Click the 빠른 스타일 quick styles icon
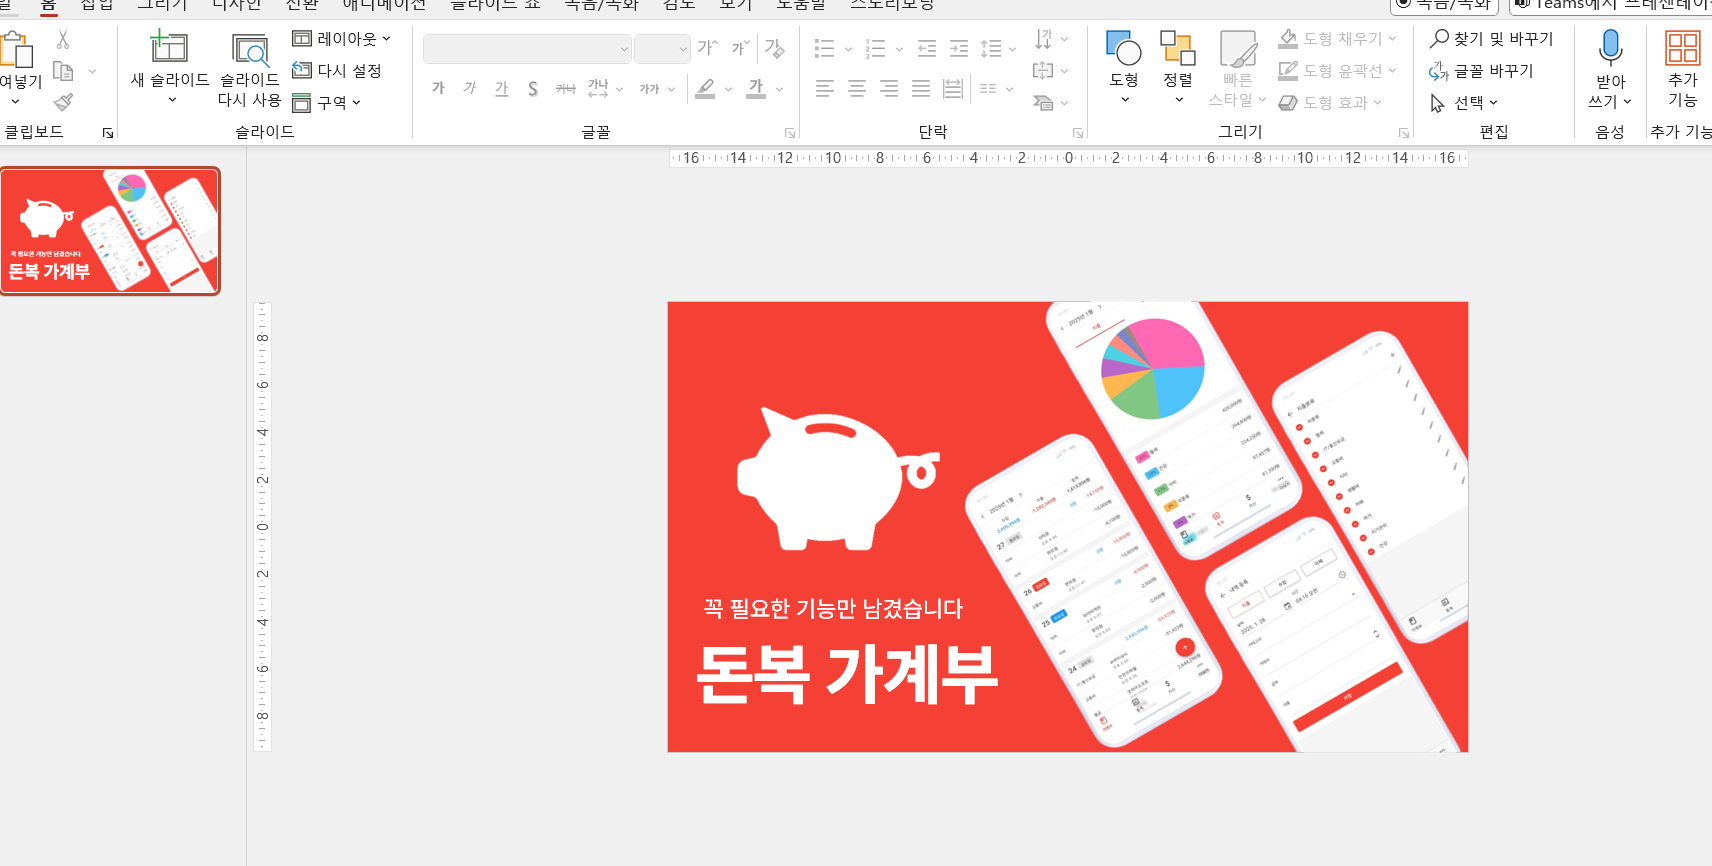 (1238, 48)
